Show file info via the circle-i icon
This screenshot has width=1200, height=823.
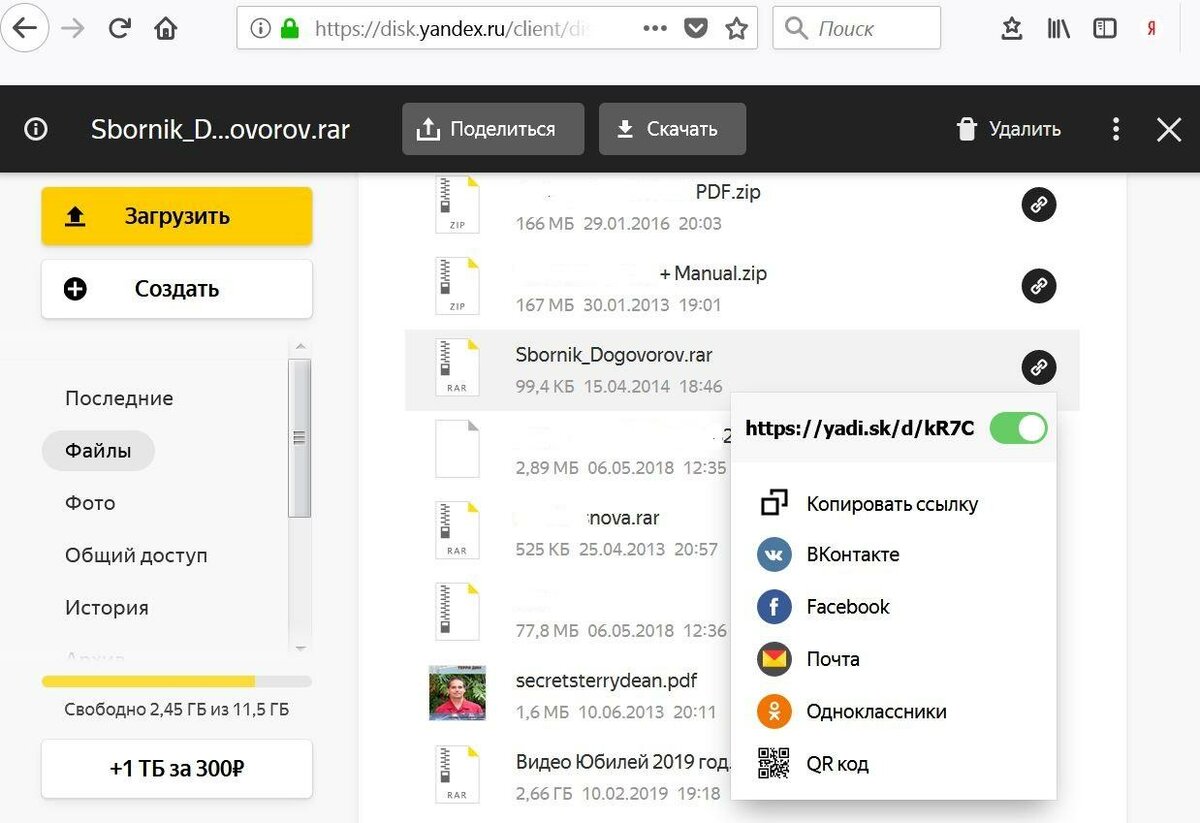(x=36, y=129)
